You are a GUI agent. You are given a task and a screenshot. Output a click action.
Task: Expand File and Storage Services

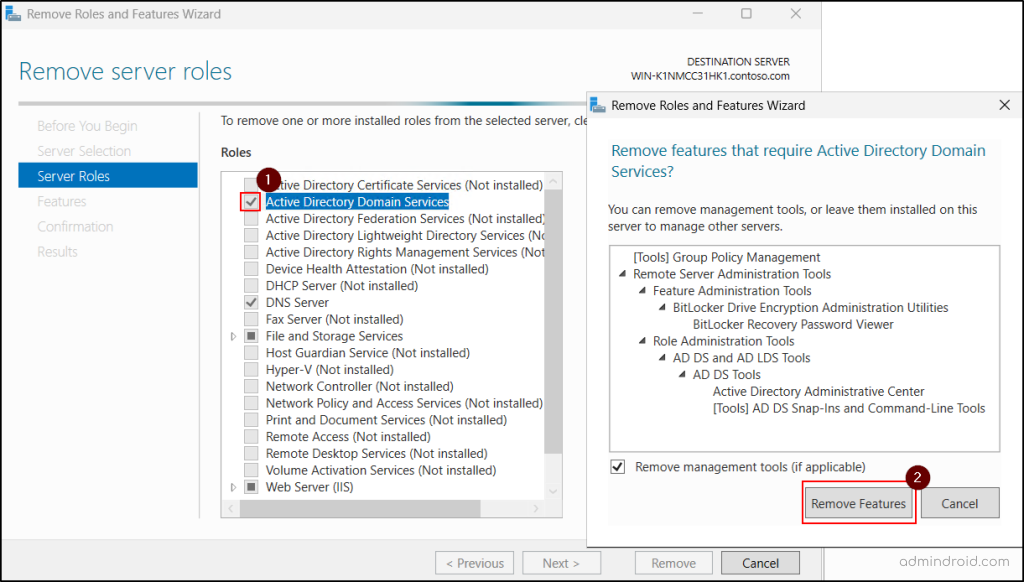tap(232, 336)
